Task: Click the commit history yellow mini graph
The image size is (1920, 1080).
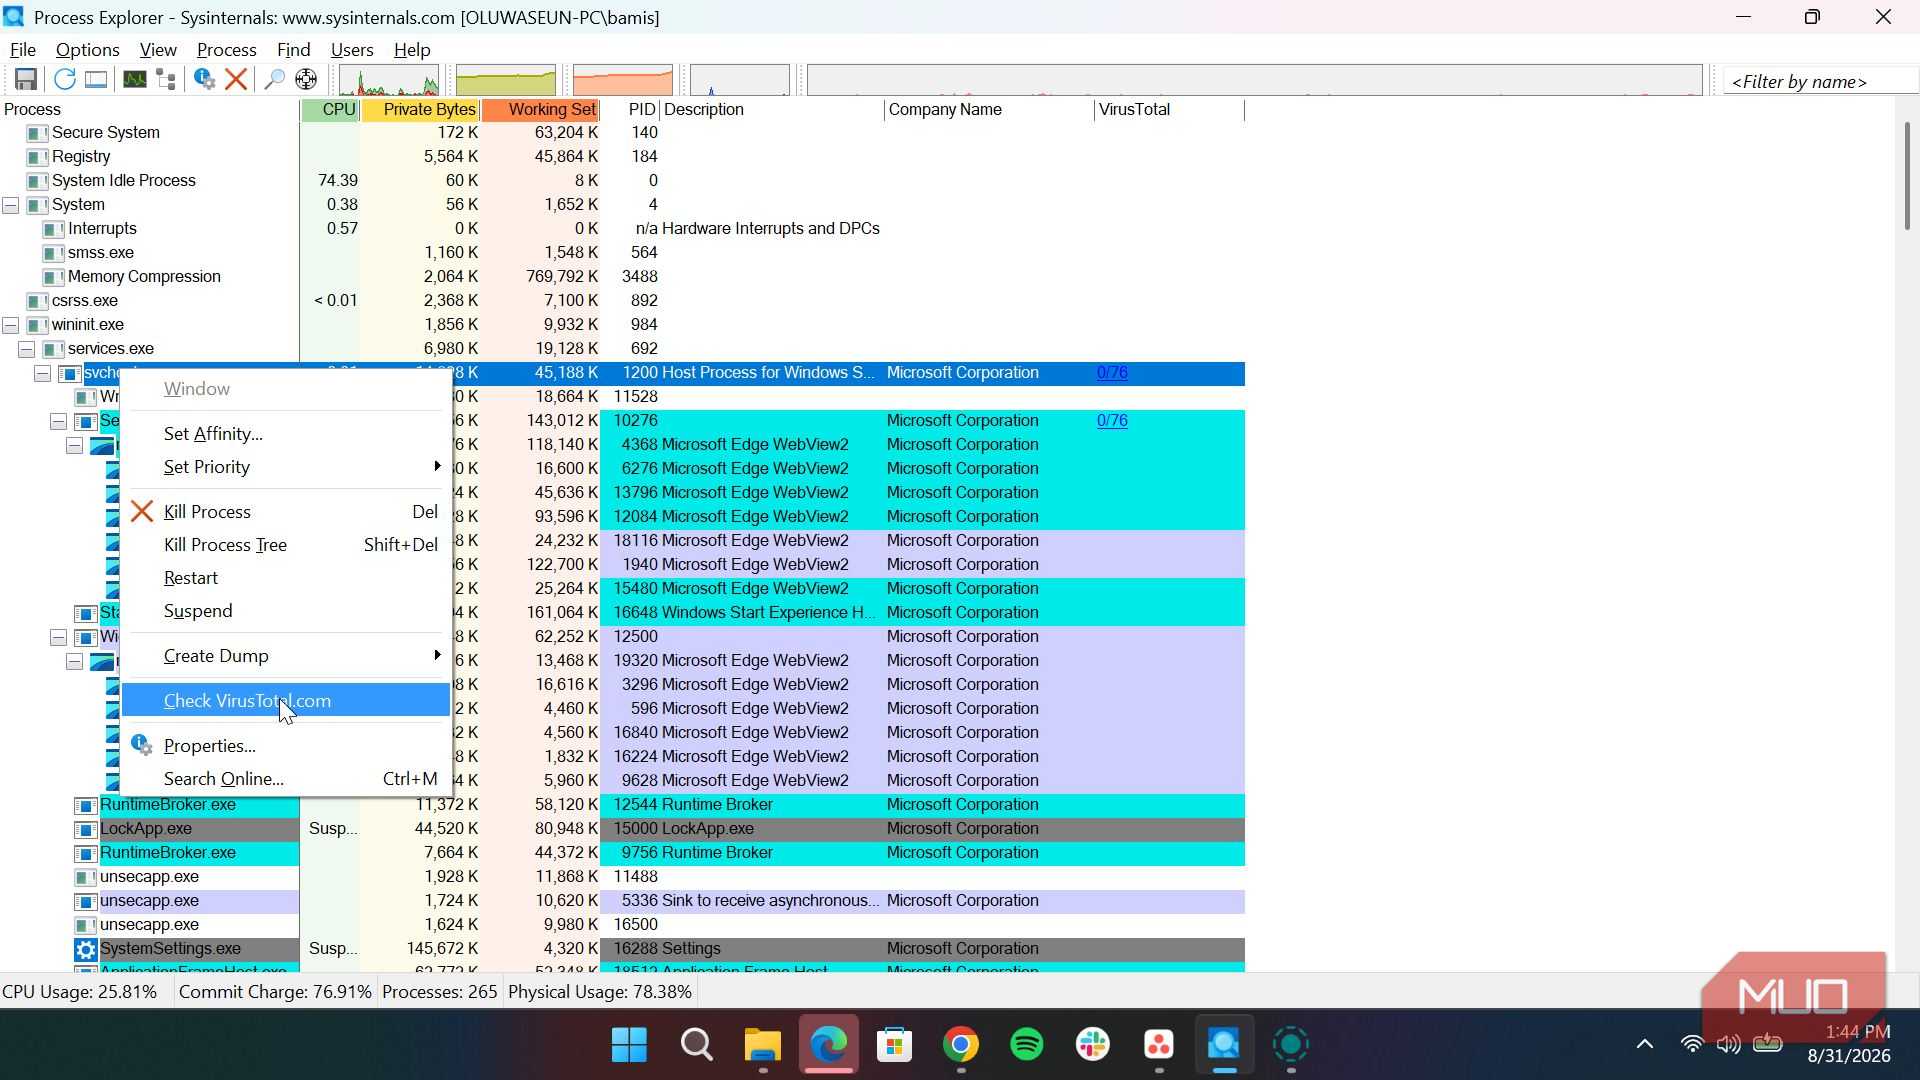Action: pos(506,80)
